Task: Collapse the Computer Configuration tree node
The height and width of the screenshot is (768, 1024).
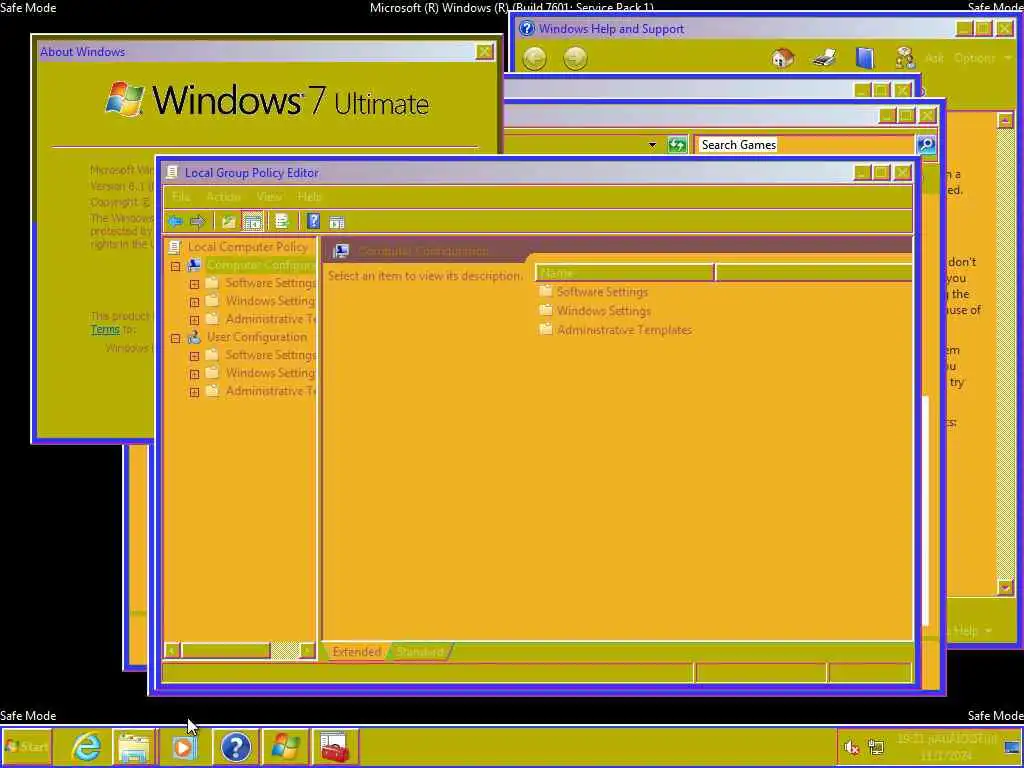Action: point(175,266)
